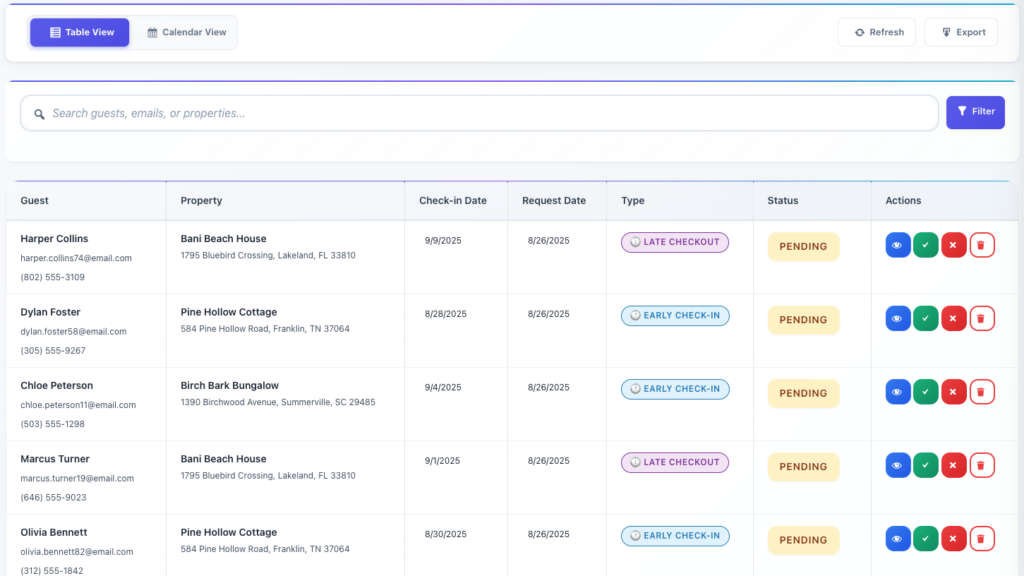Approve Olivia Bennett's early check-in request
1024x576 pixels.
pos(926,539)
